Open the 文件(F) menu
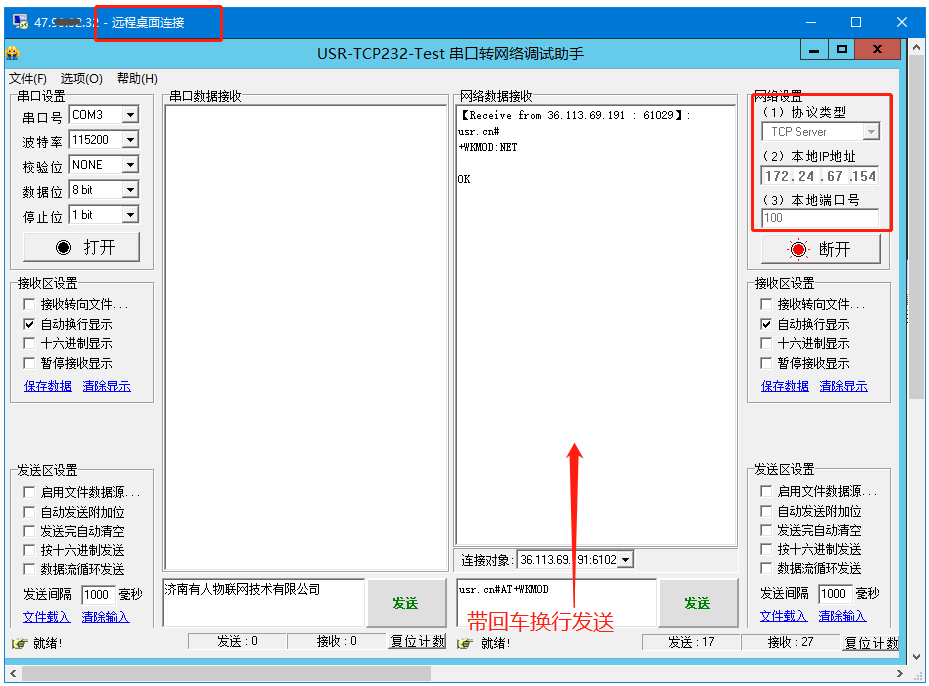 [28, 78]
